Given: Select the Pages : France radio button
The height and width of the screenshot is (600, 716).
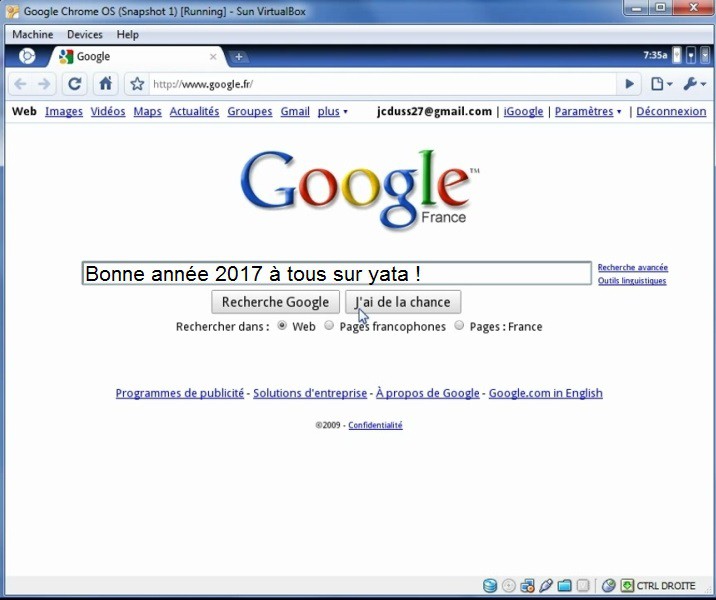Looking at the screenshot, I should (x=459, y=326).
